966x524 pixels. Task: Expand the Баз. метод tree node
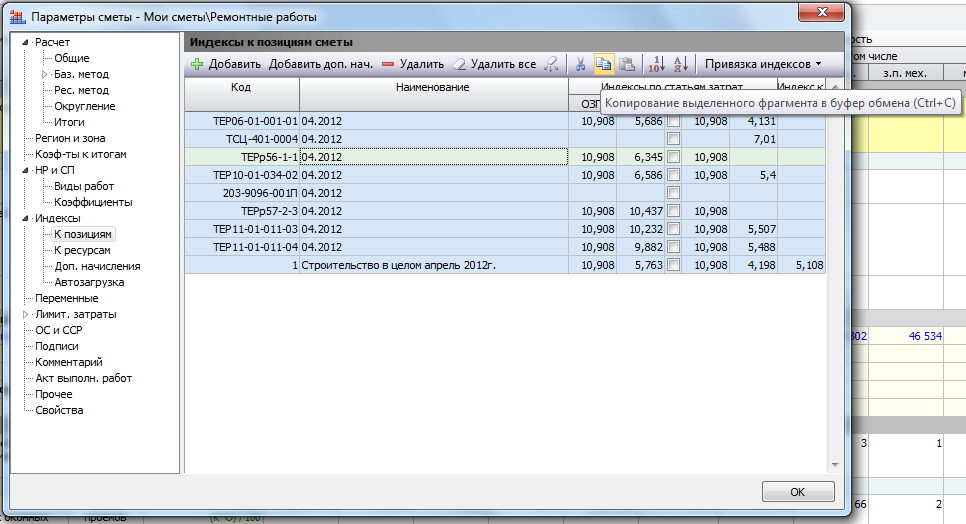pos(44,75)
